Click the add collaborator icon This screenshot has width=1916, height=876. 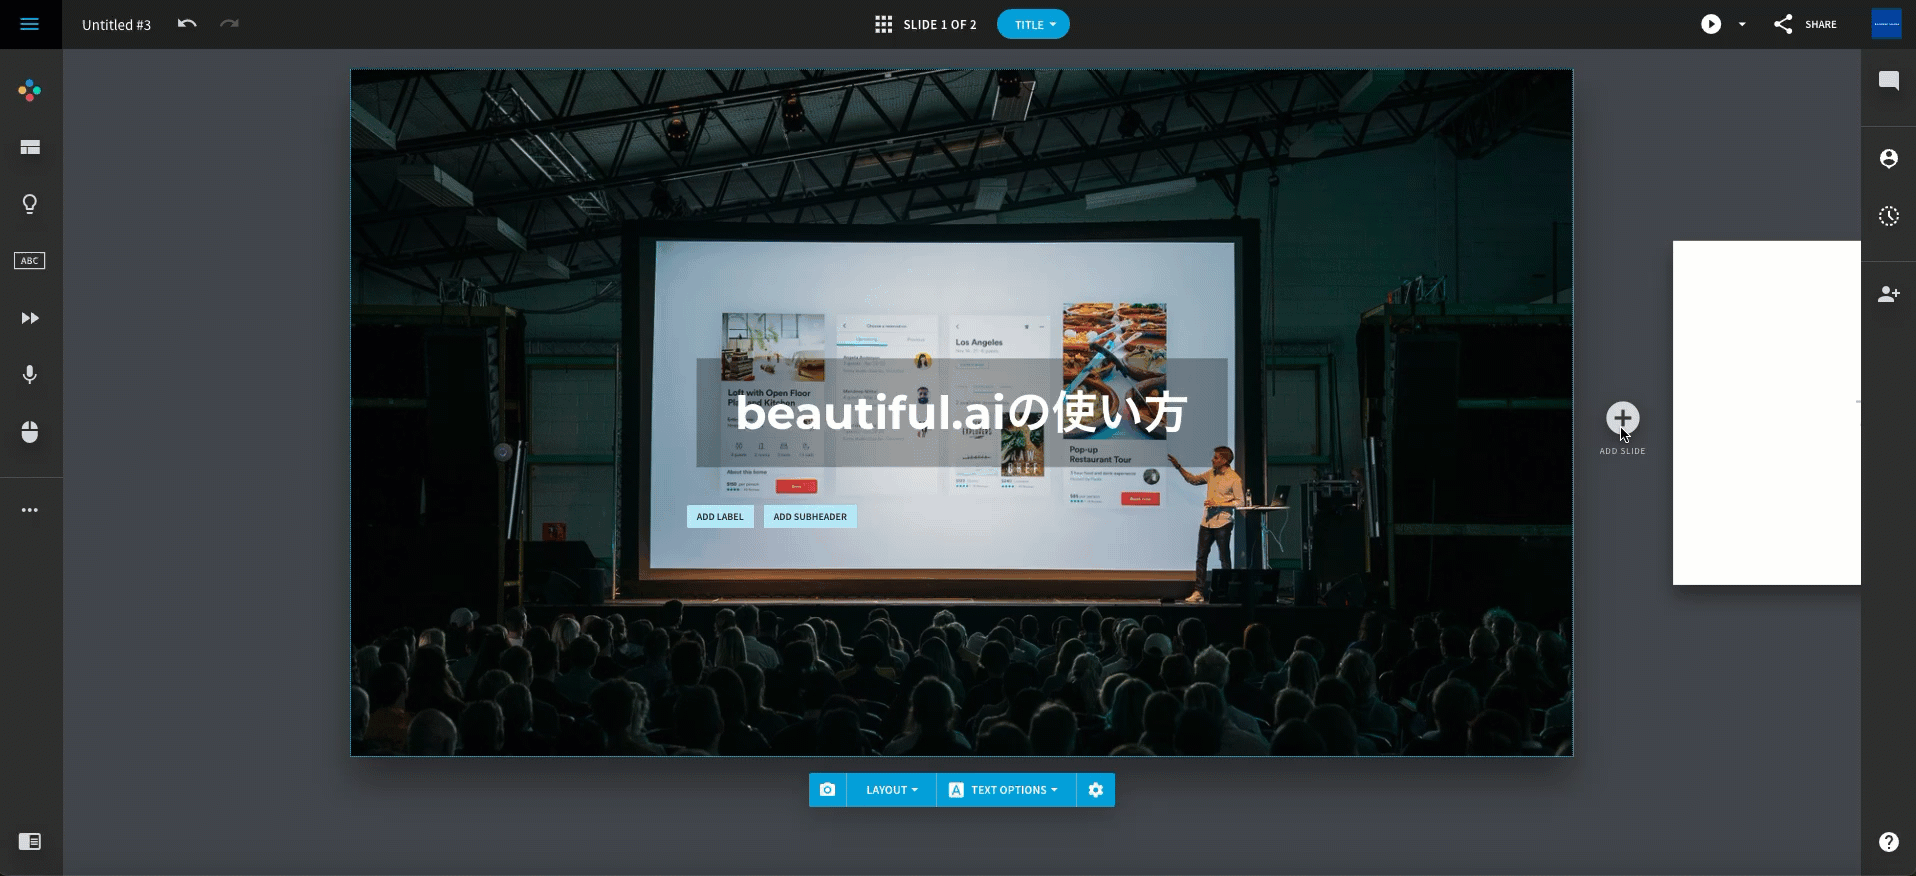pyautogui.click(x=1888, y=294)
